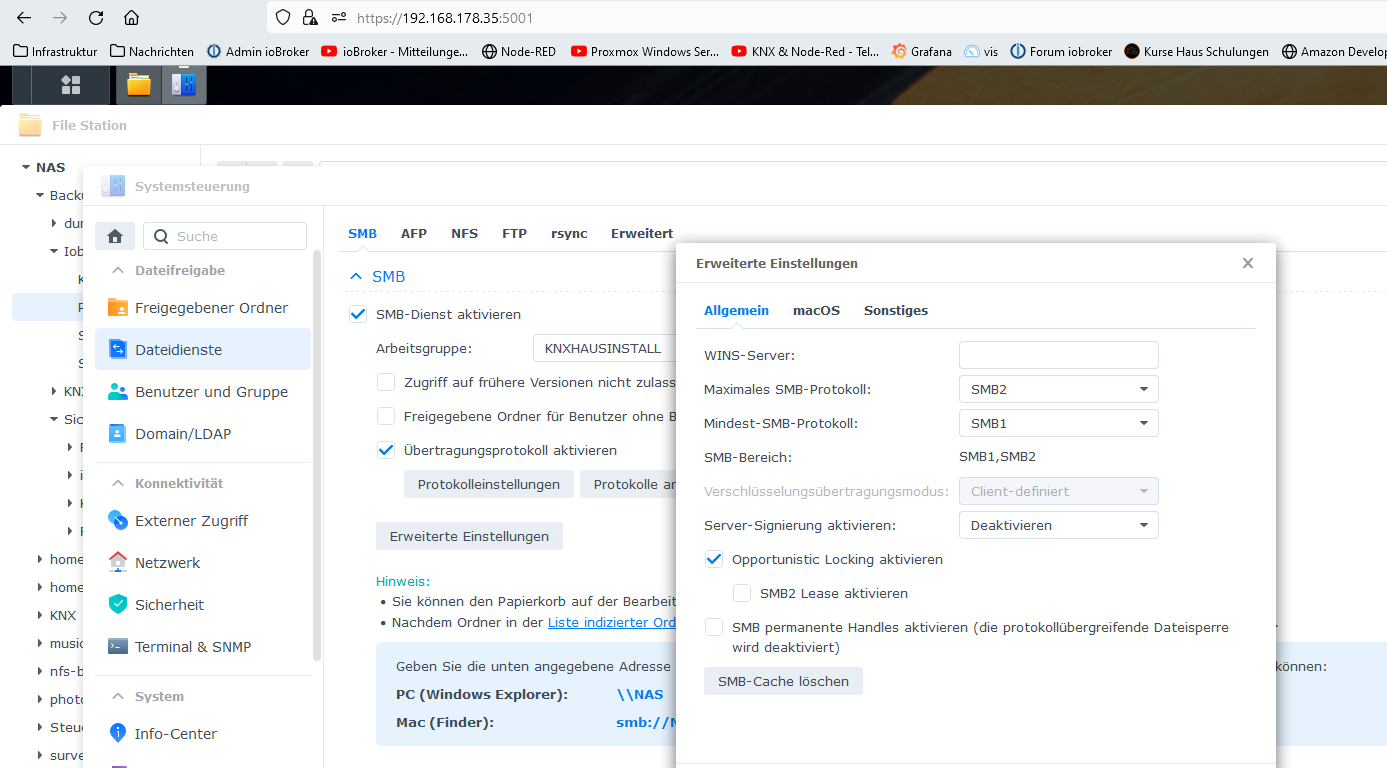This screenshot has height=768, width=1387.
Task: Open the Maximales SMB-Protokoll dropdown
Action: coord(1058,389)
